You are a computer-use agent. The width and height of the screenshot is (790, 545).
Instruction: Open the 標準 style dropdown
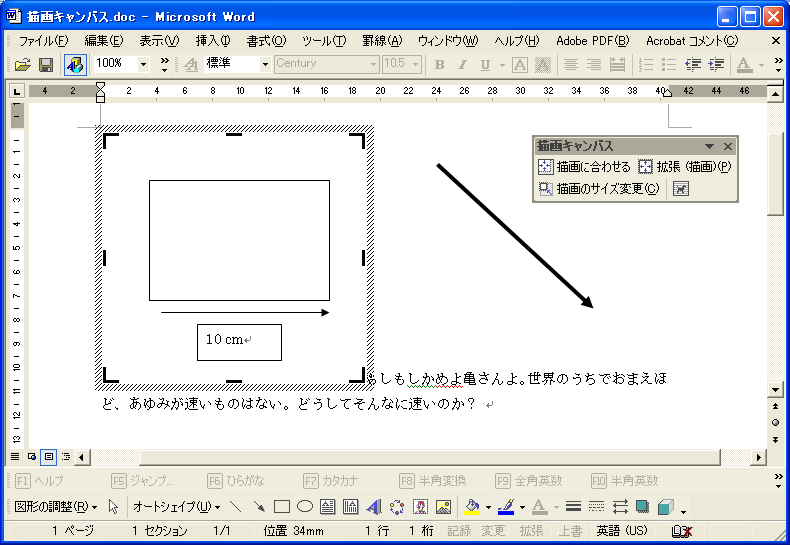(265, 64)
